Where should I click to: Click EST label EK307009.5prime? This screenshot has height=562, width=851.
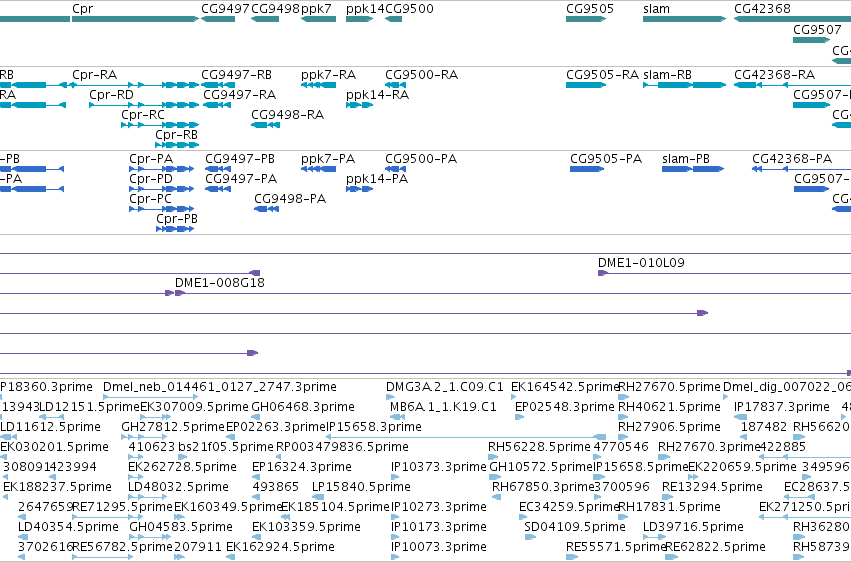pyautogui.click(x=194, y=407)
